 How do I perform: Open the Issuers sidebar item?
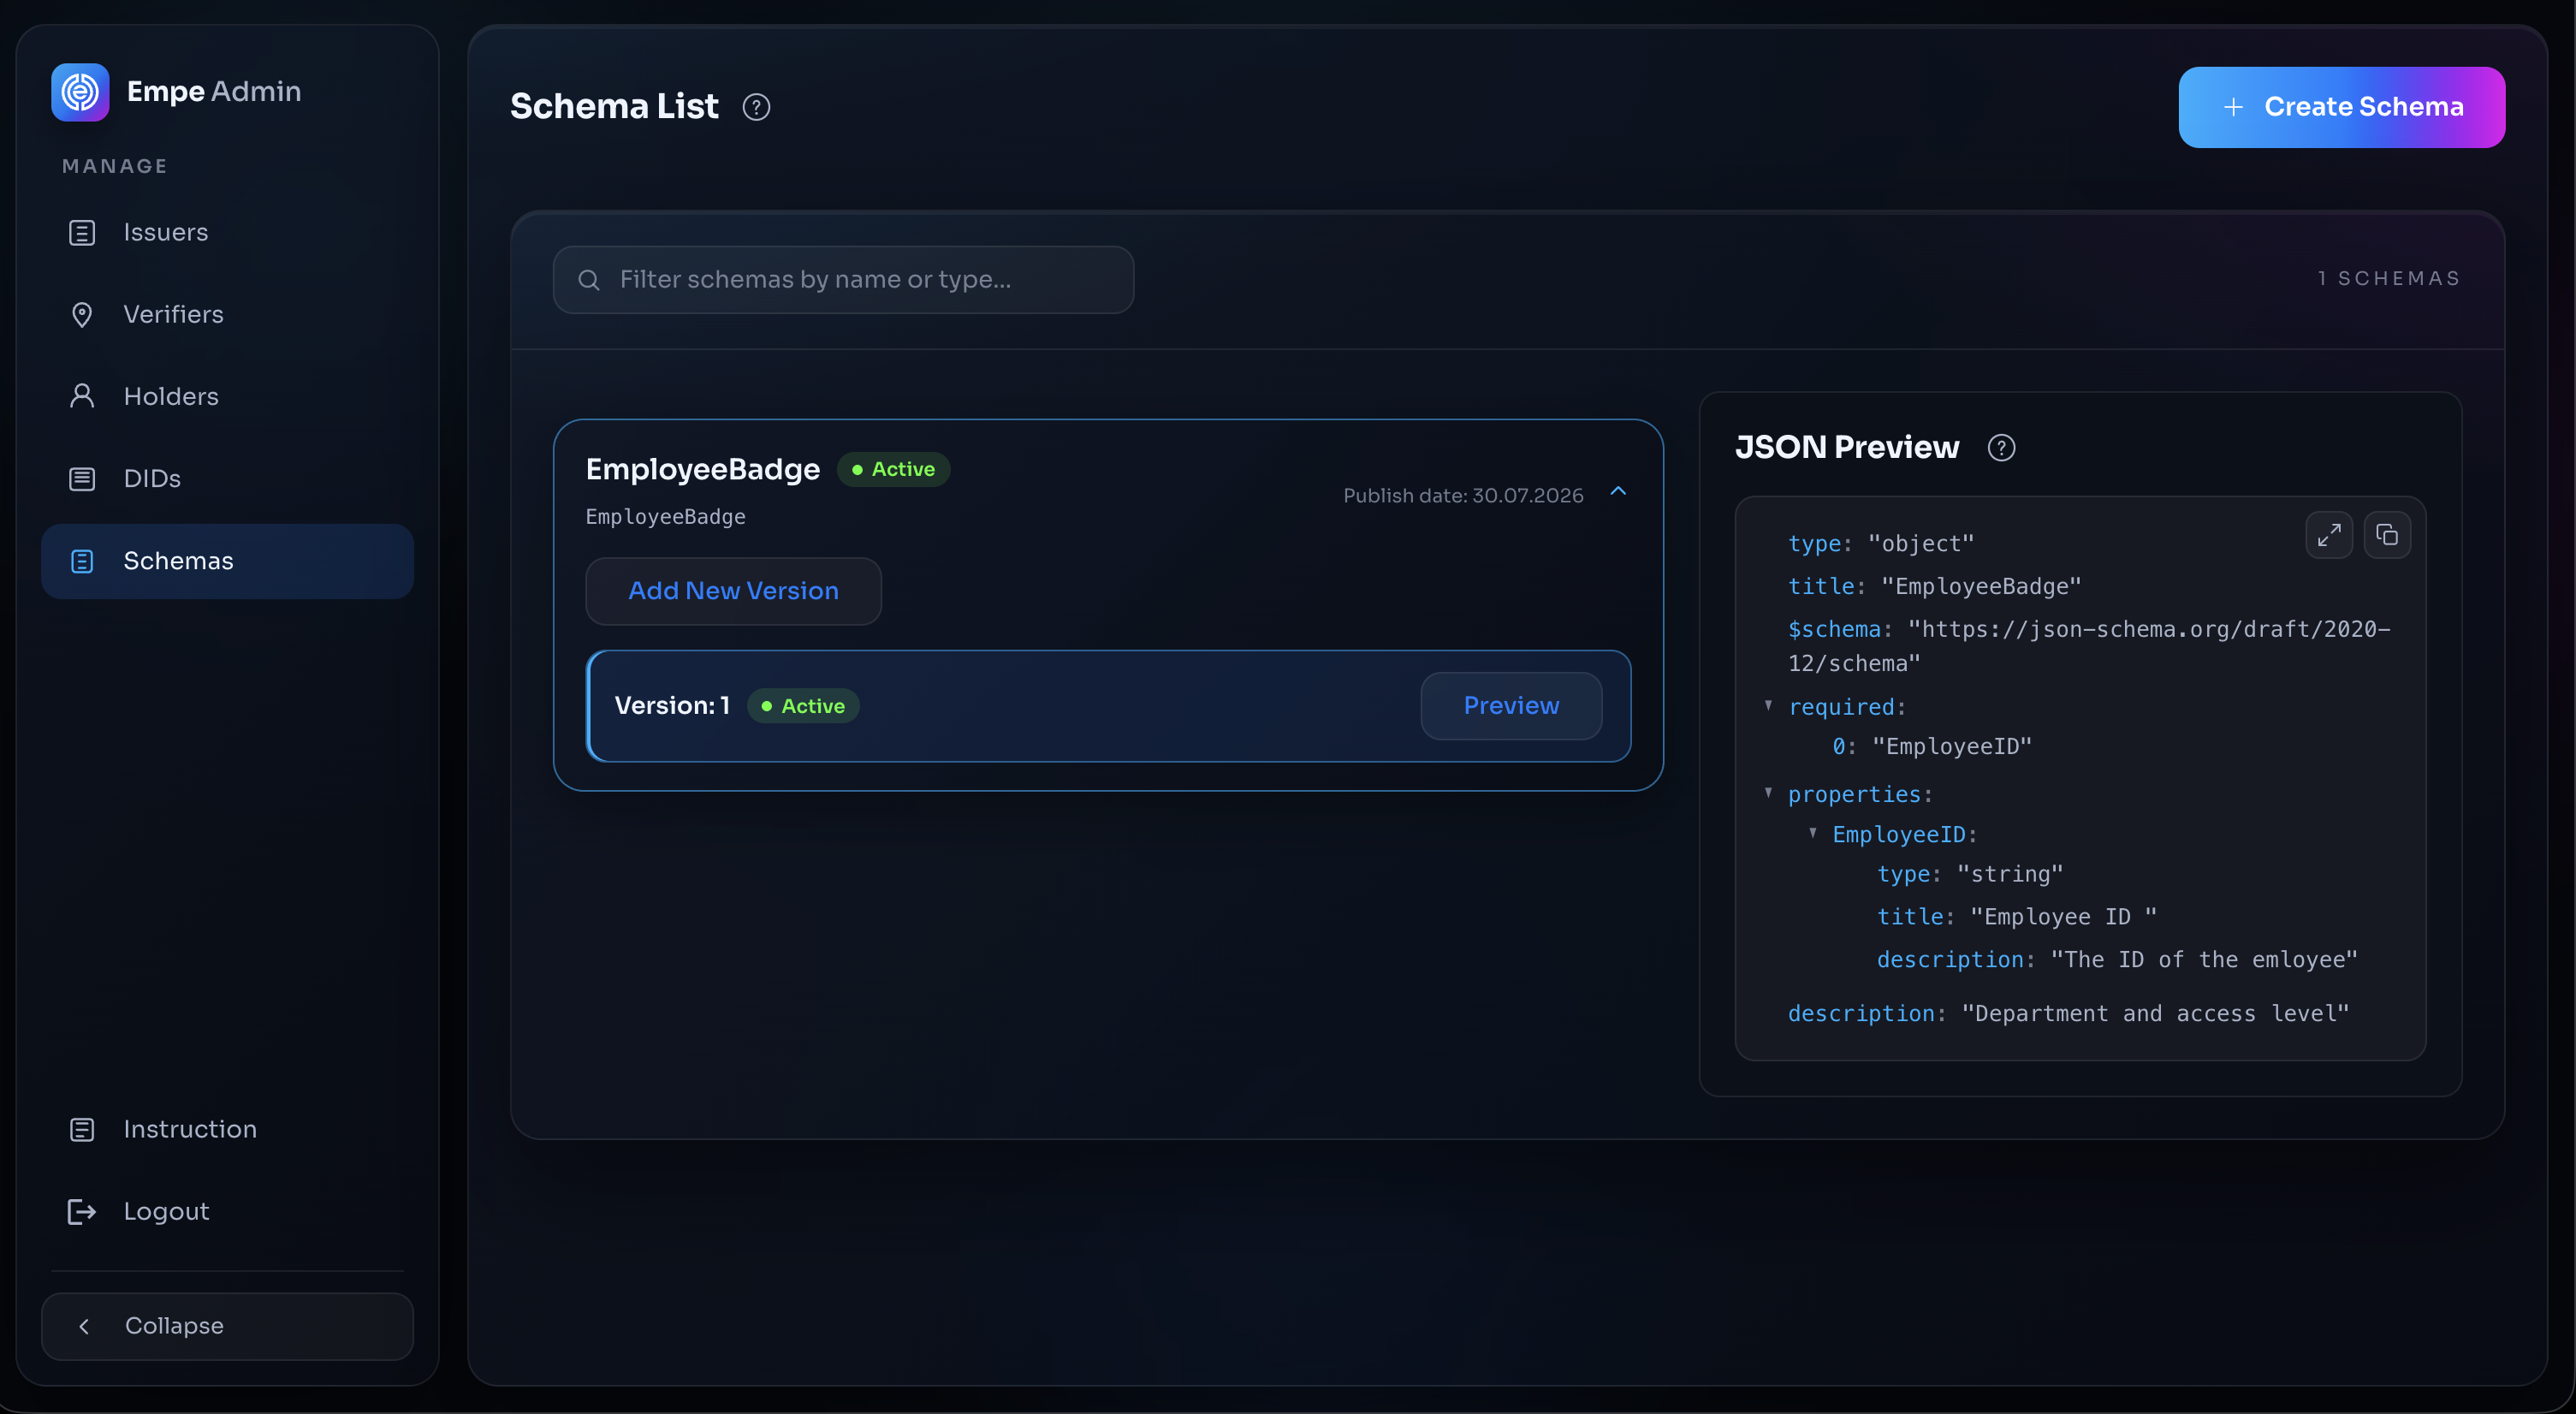point(227,232)
